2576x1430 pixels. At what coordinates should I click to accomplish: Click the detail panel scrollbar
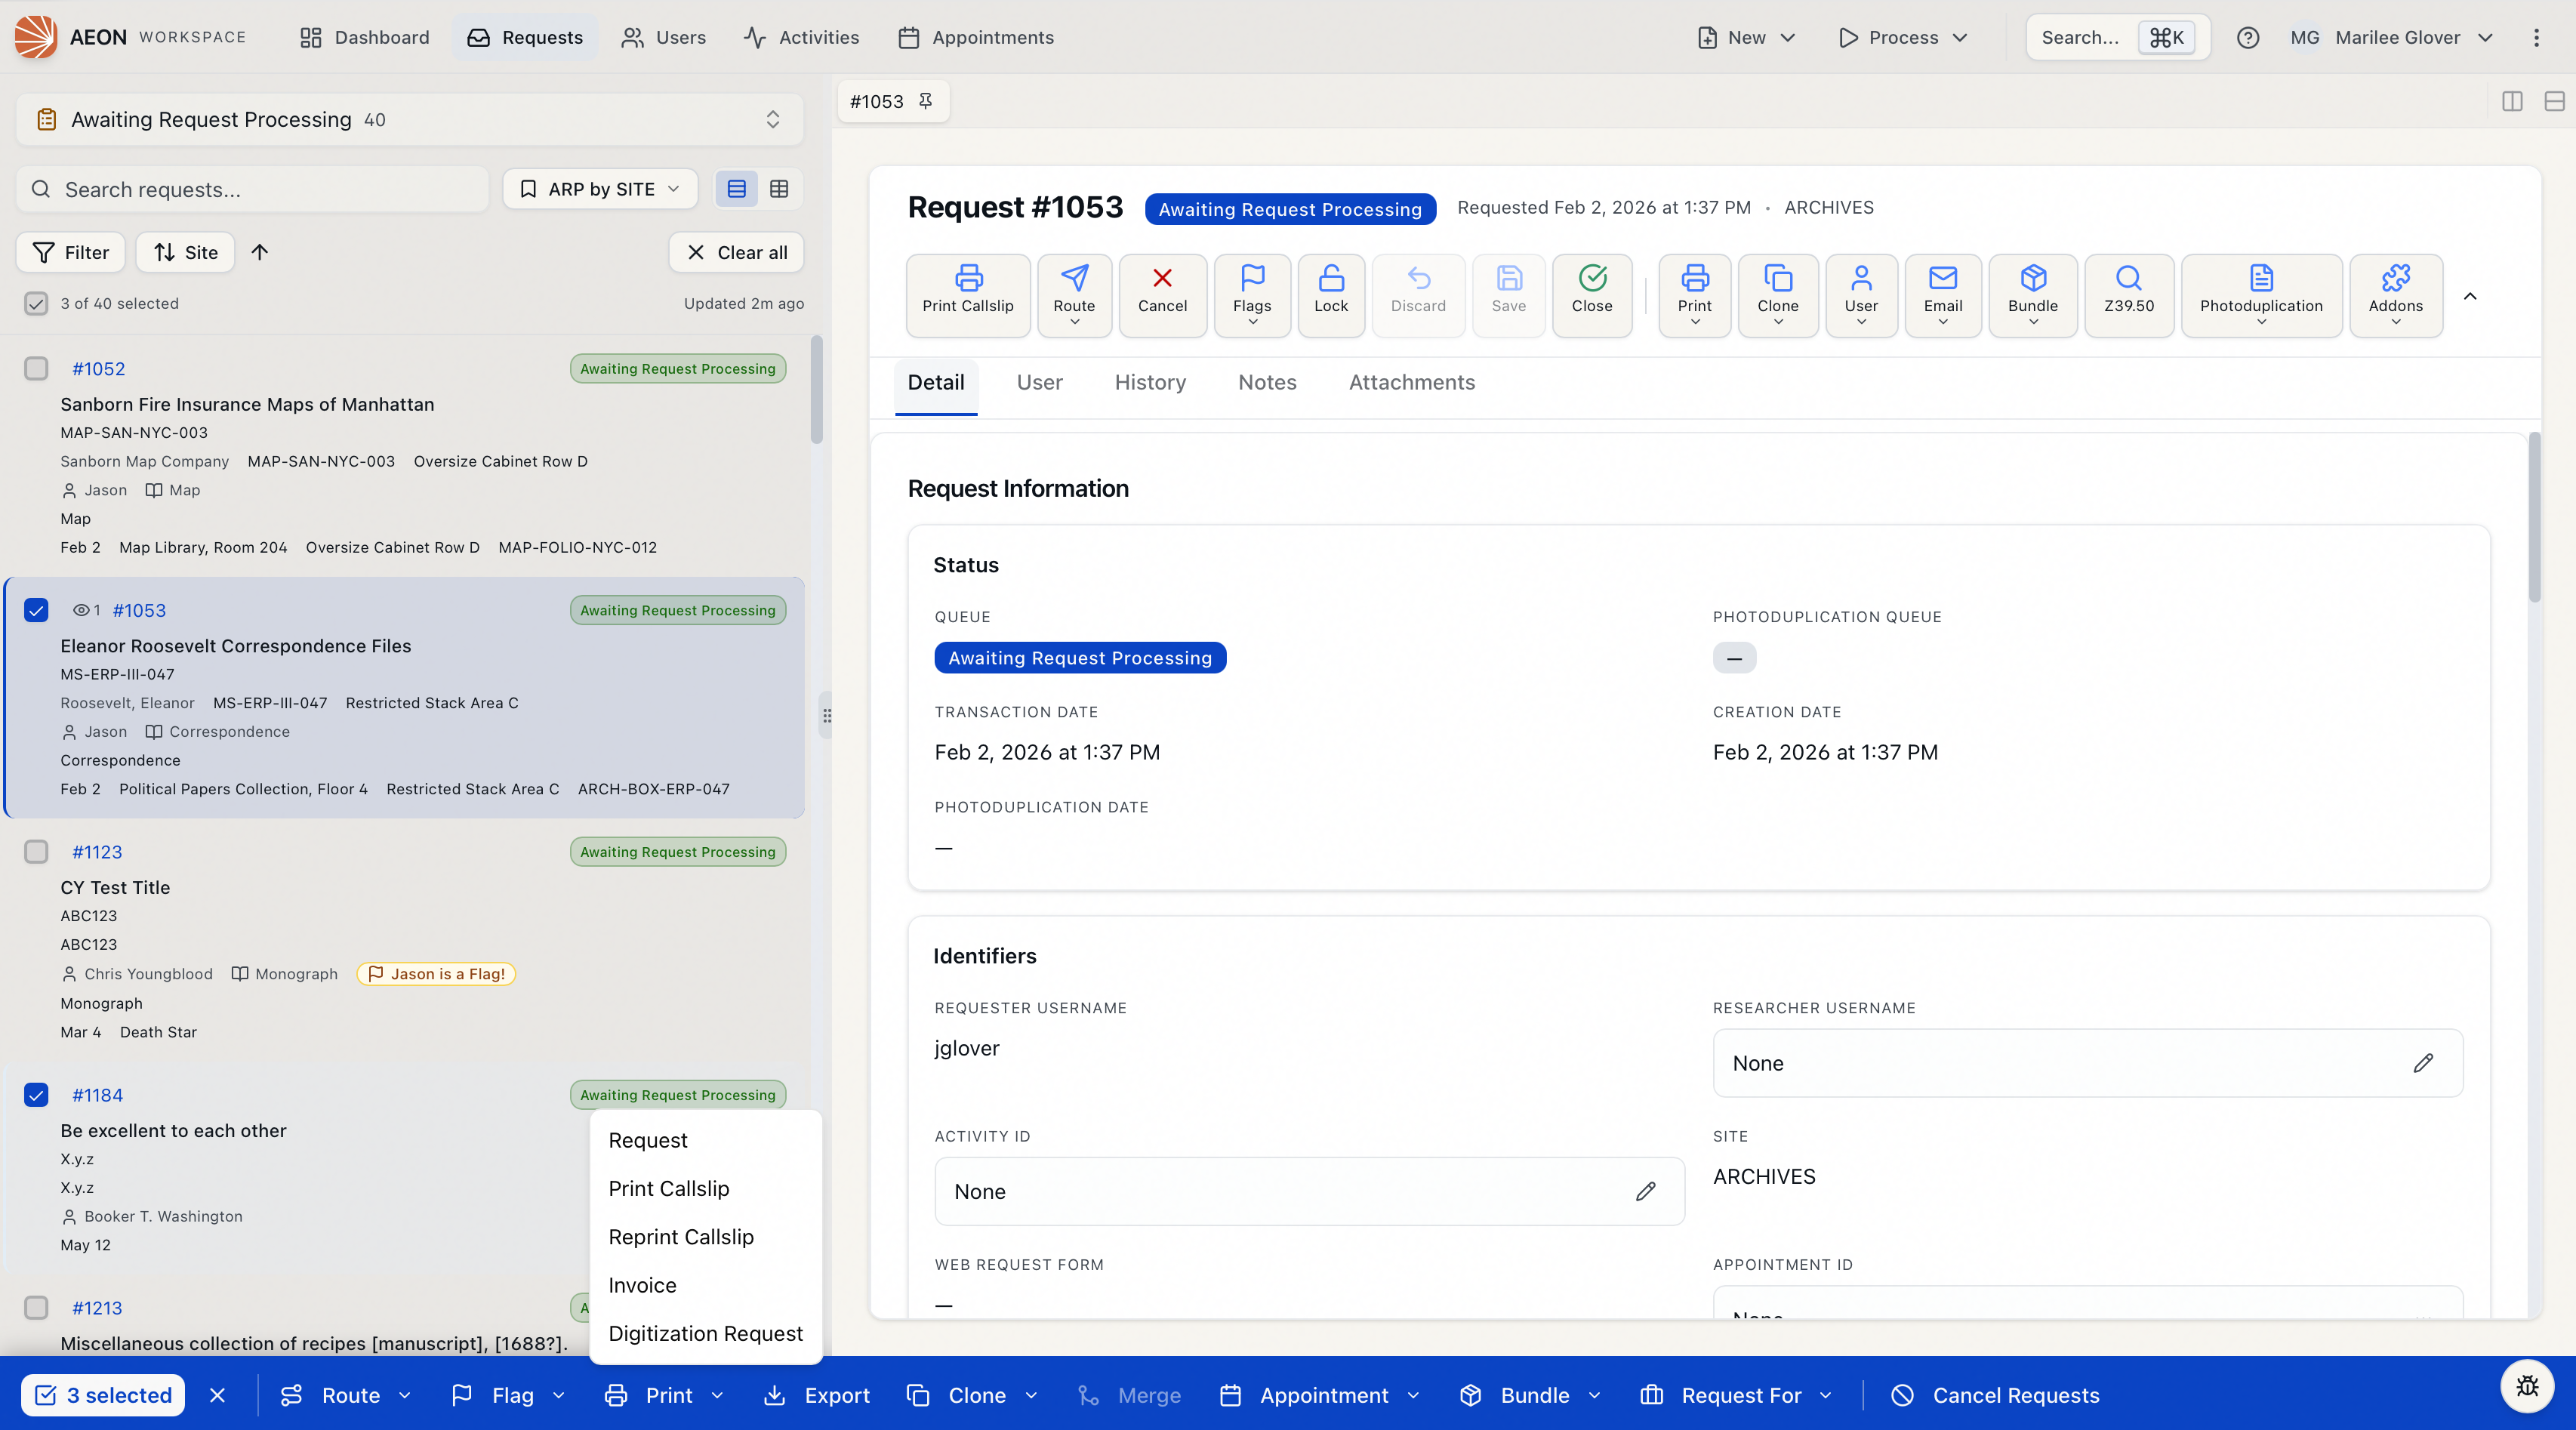tap(2534, 517)
